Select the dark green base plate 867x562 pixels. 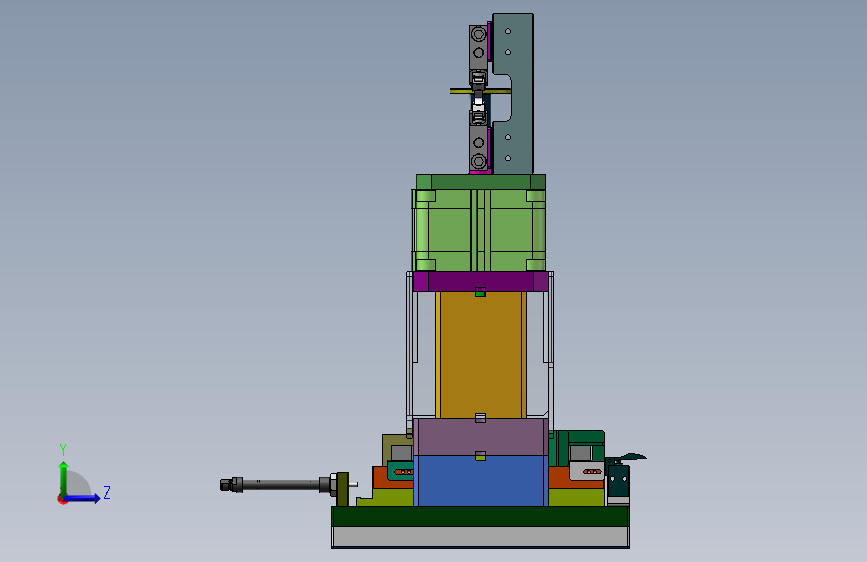click(x=480, y=517)
